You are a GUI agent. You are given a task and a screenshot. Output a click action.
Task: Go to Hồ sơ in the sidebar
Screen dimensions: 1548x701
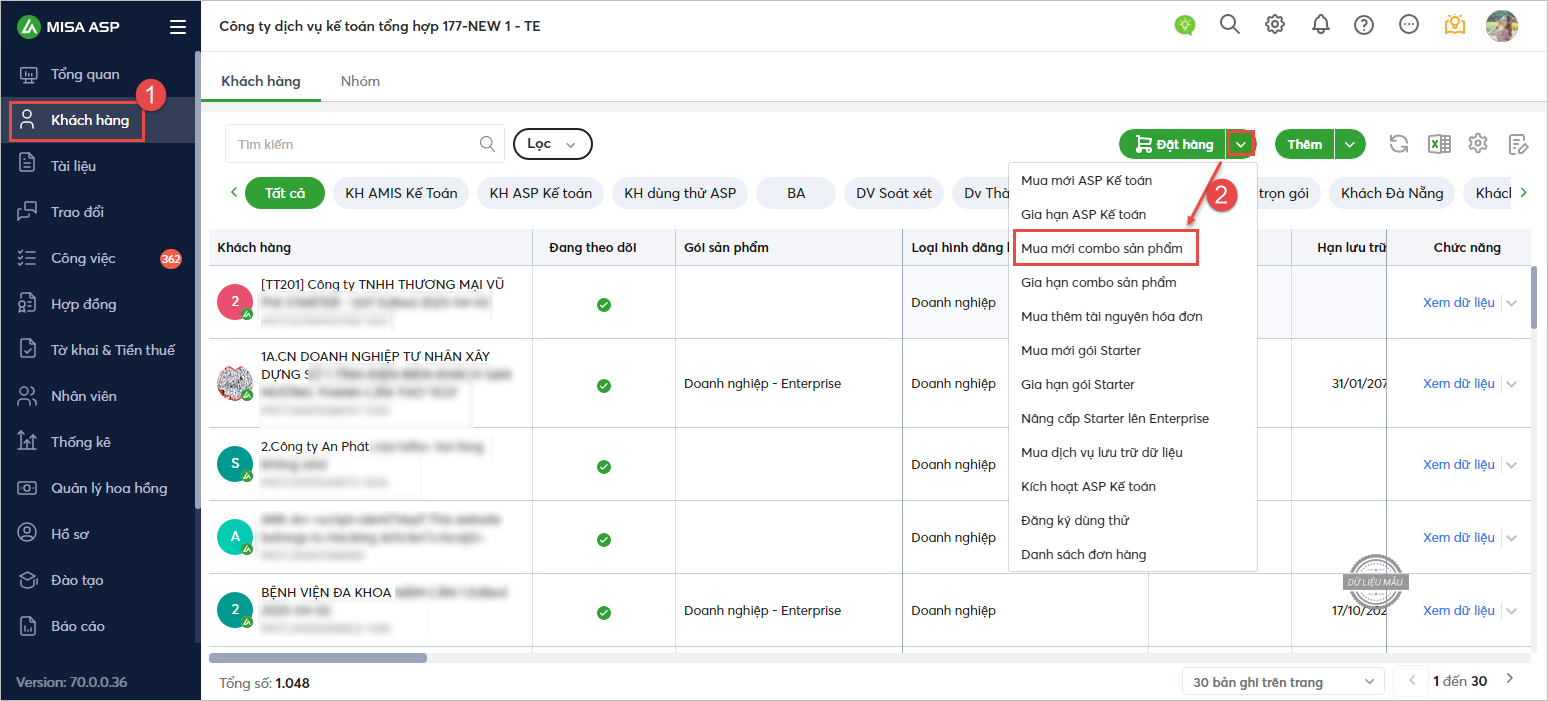click(70, 534)
